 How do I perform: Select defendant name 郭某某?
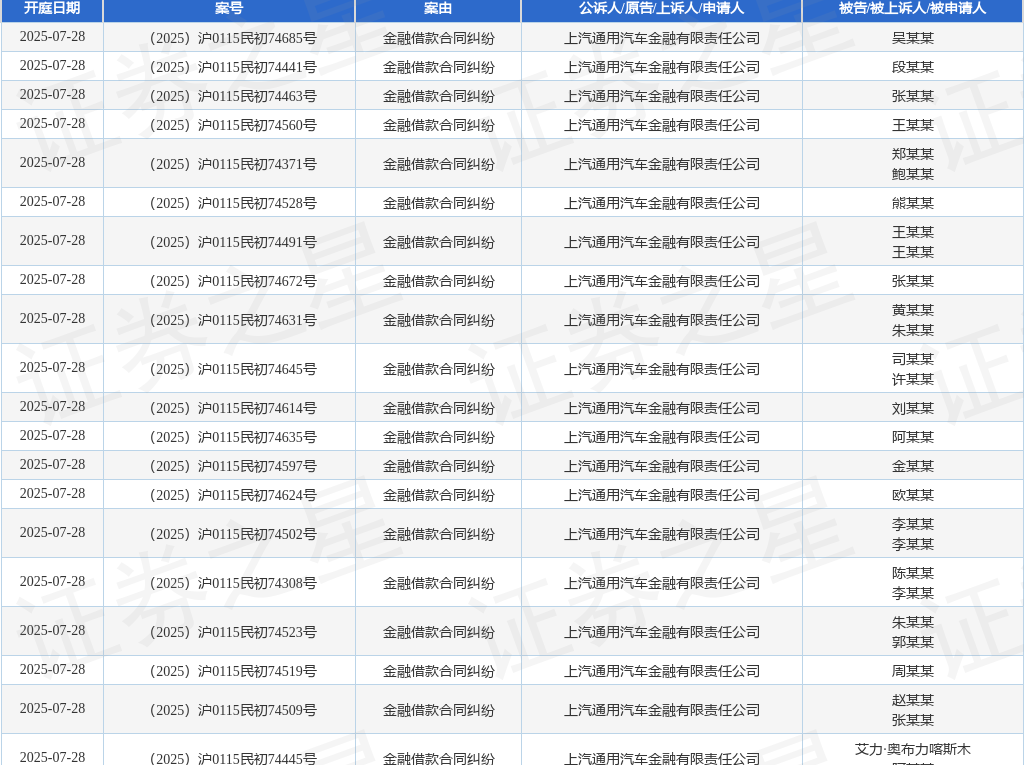pyautogui.click(x=913, y=642)
